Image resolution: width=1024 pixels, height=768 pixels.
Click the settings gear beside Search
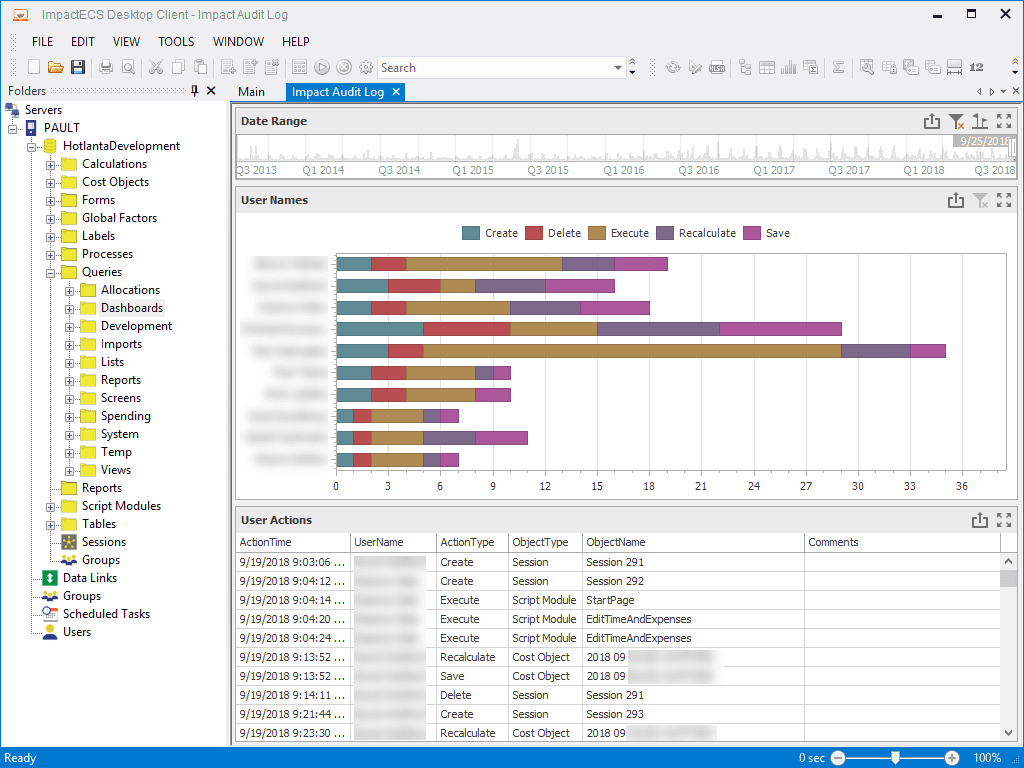[366, 67]
